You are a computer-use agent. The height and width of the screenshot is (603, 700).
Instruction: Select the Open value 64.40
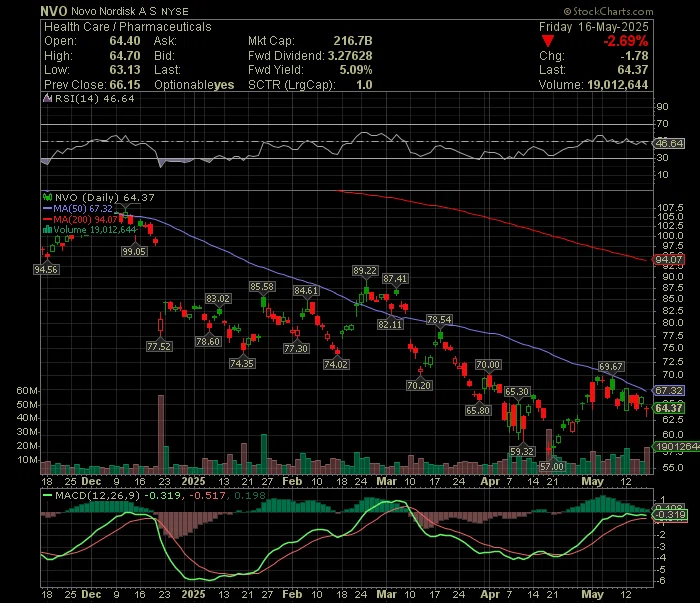125,41
